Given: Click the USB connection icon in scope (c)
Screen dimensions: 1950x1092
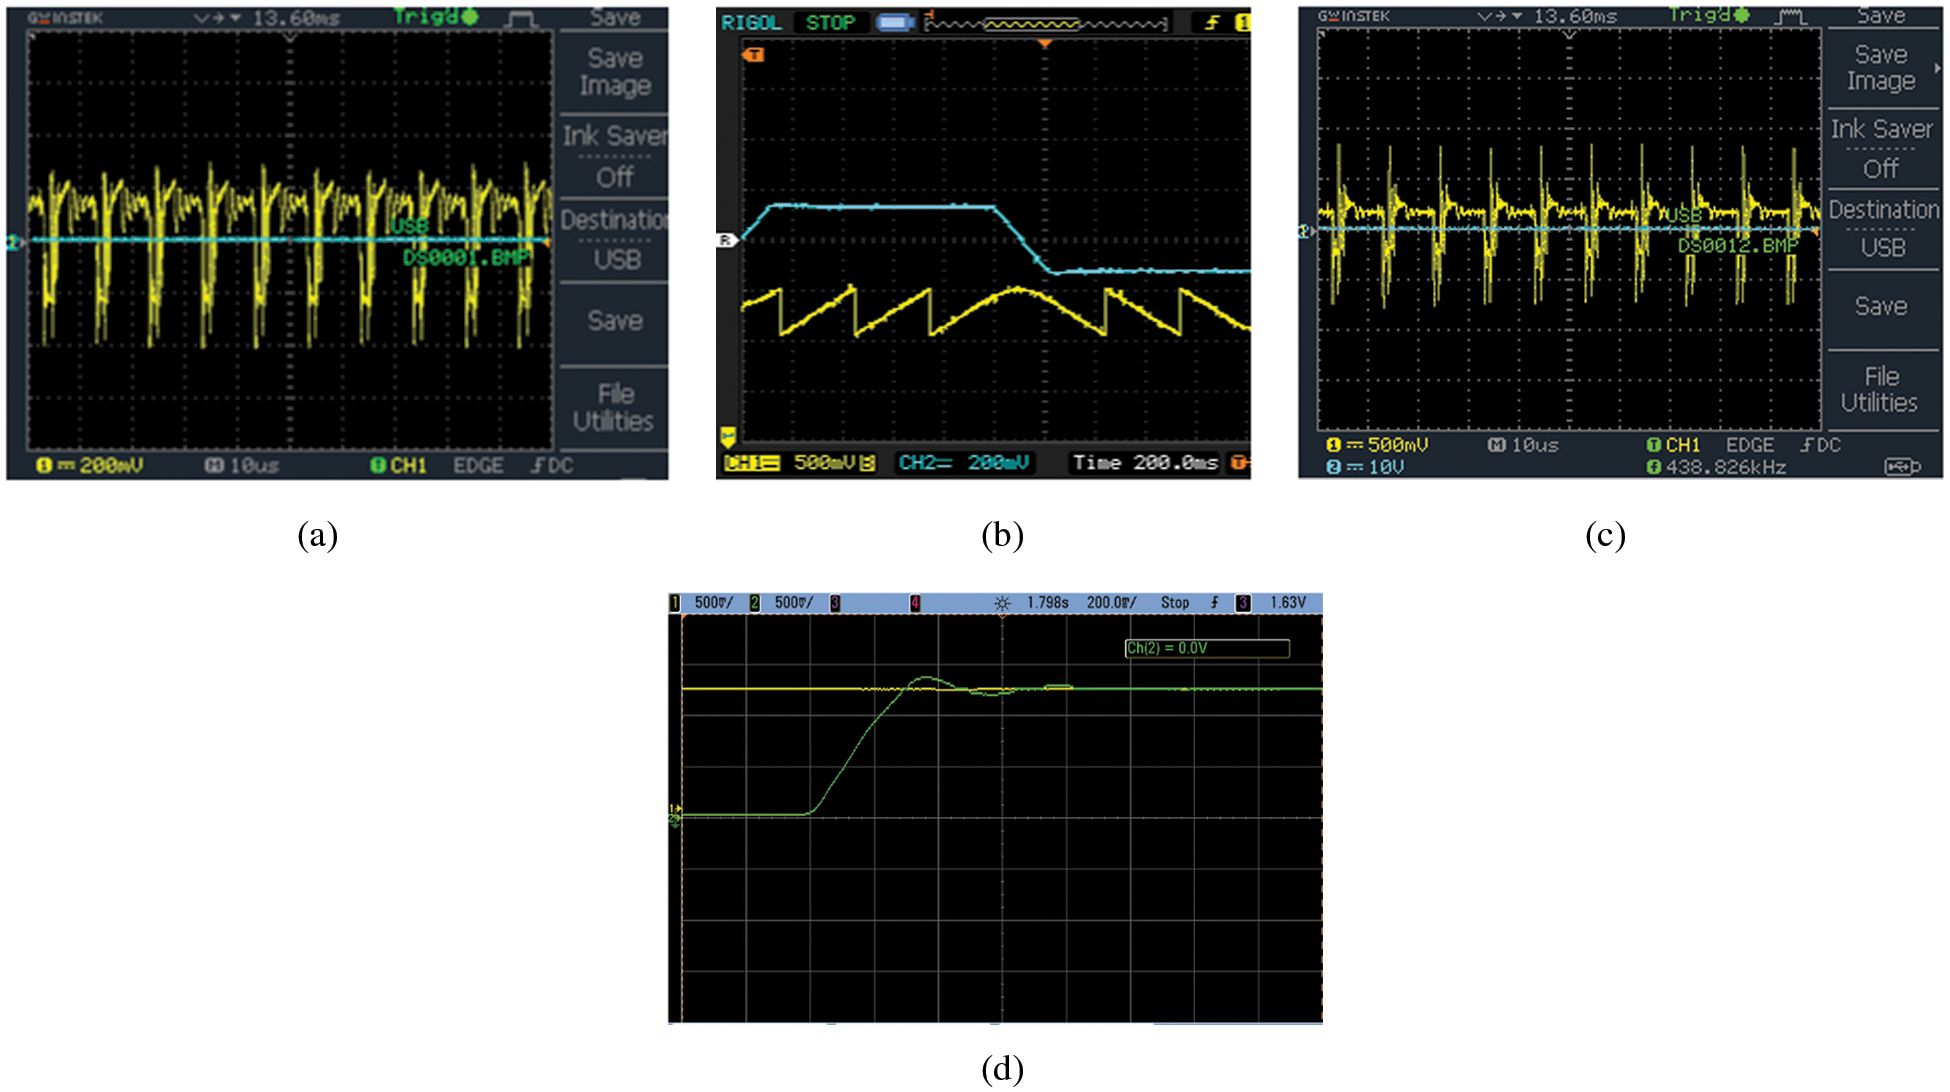Looking at the screenshot, I should [x=1901, y=466].
